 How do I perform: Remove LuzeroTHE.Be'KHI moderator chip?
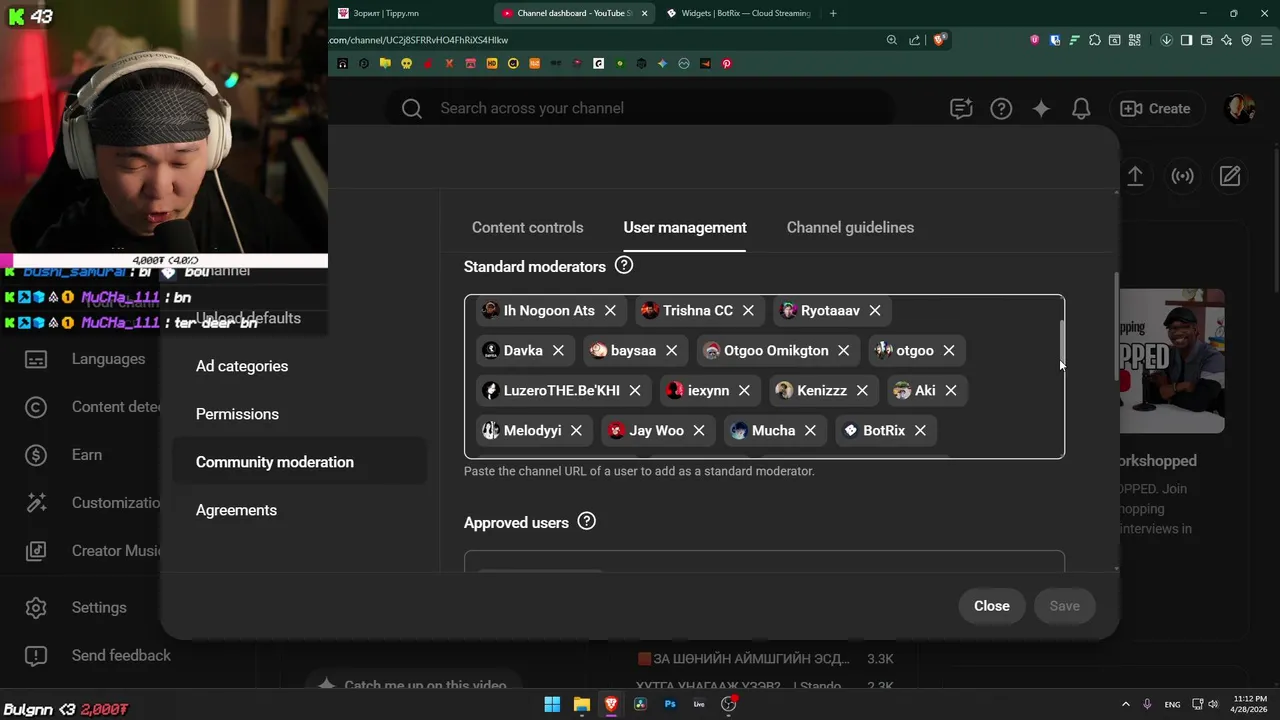point(635,391)
